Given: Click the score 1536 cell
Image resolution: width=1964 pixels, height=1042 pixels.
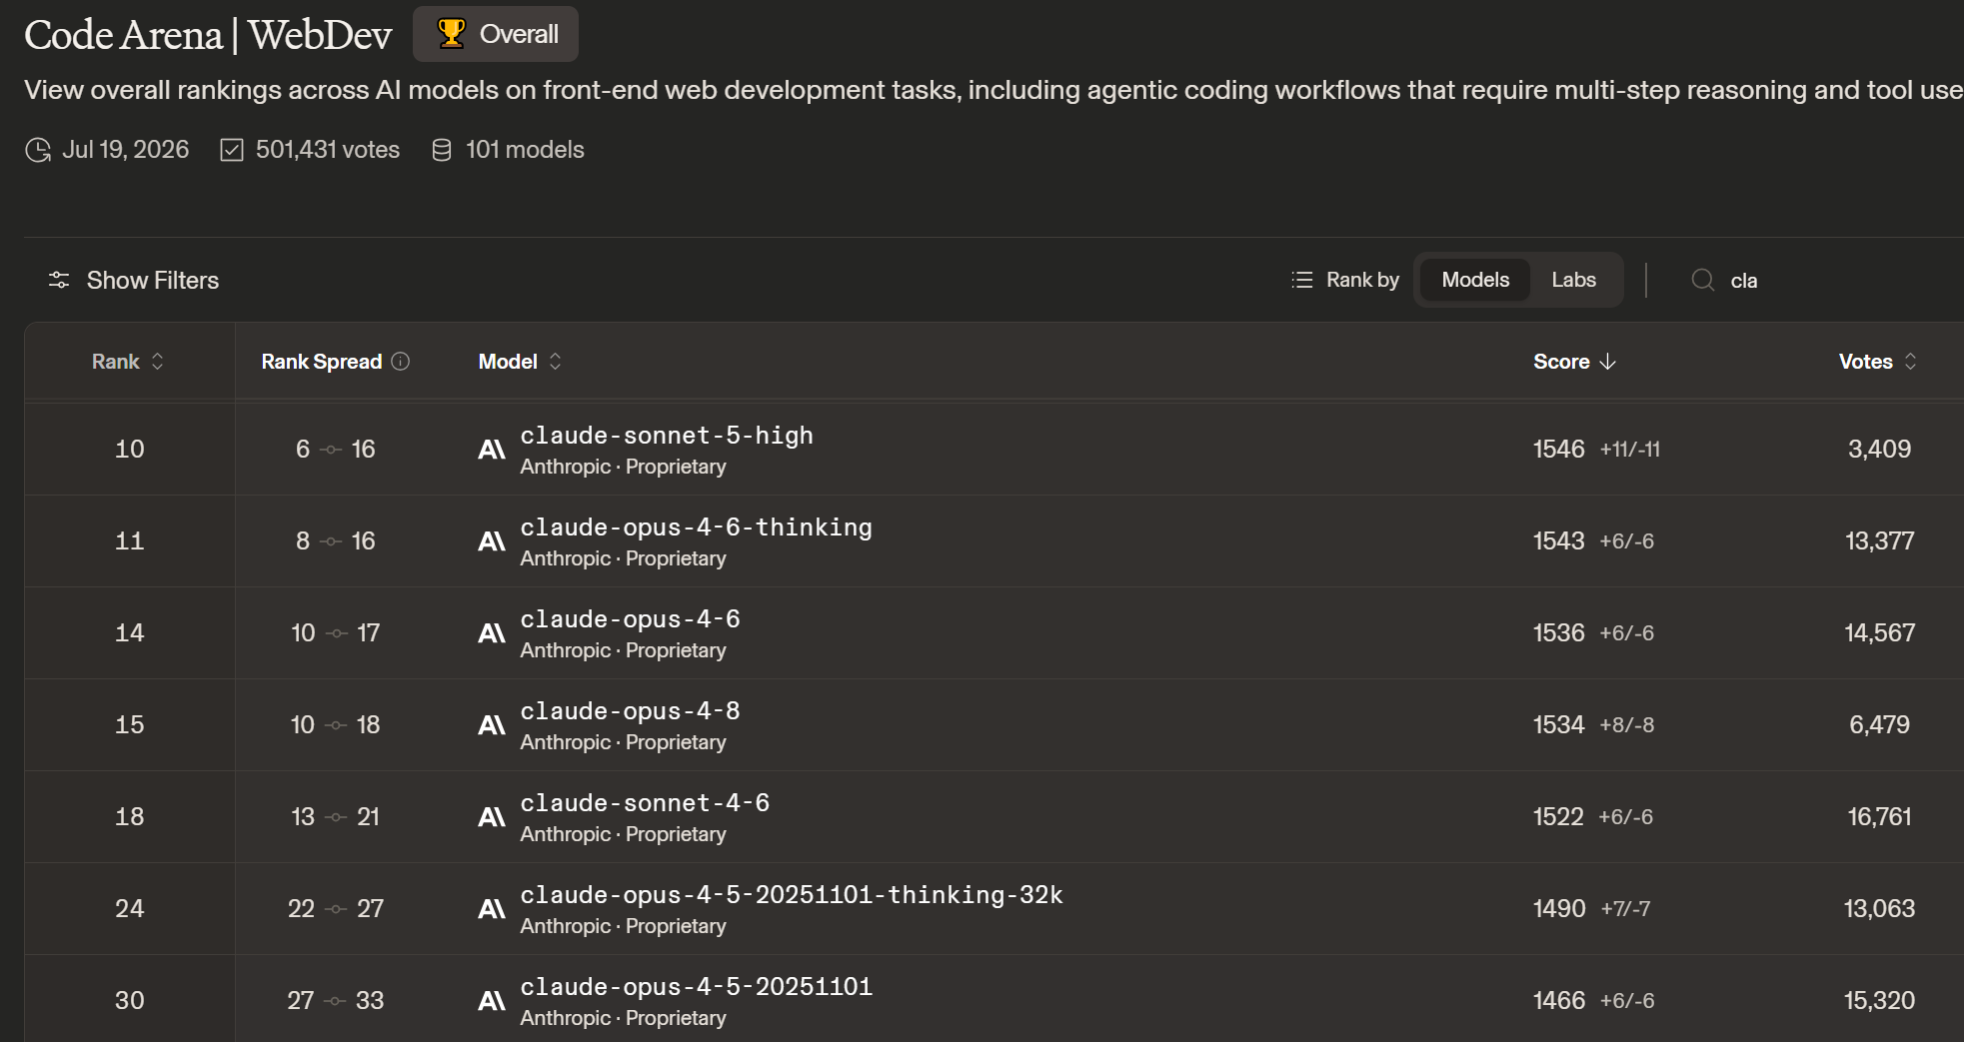Looking at the screenshot, I should coord(1559,633).
